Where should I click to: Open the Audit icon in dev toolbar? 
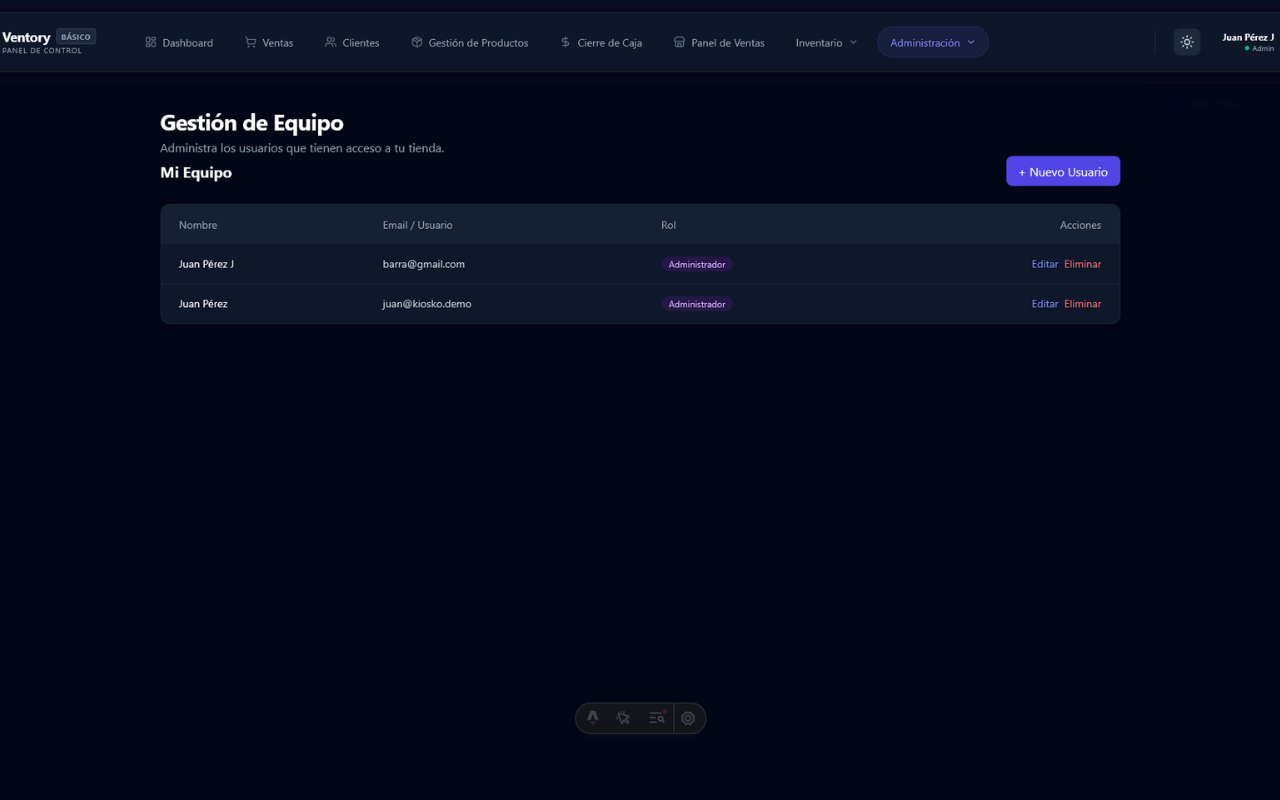(656, 718)
